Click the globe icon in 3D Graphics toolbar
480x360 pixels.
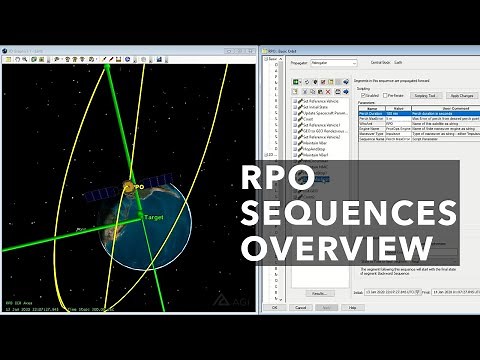[127, 59]
